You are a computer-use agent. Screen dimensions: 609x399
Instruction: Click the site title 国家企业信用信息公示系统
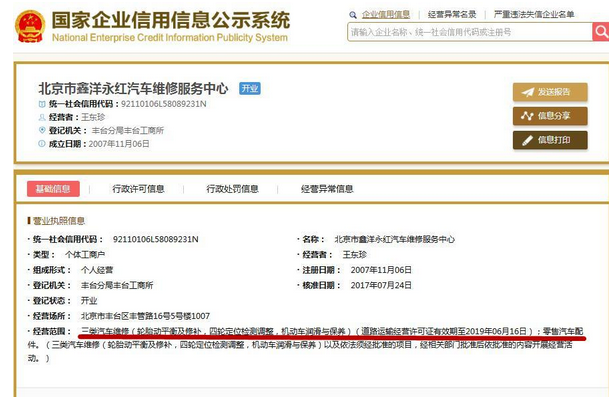(x=171, y=20)
